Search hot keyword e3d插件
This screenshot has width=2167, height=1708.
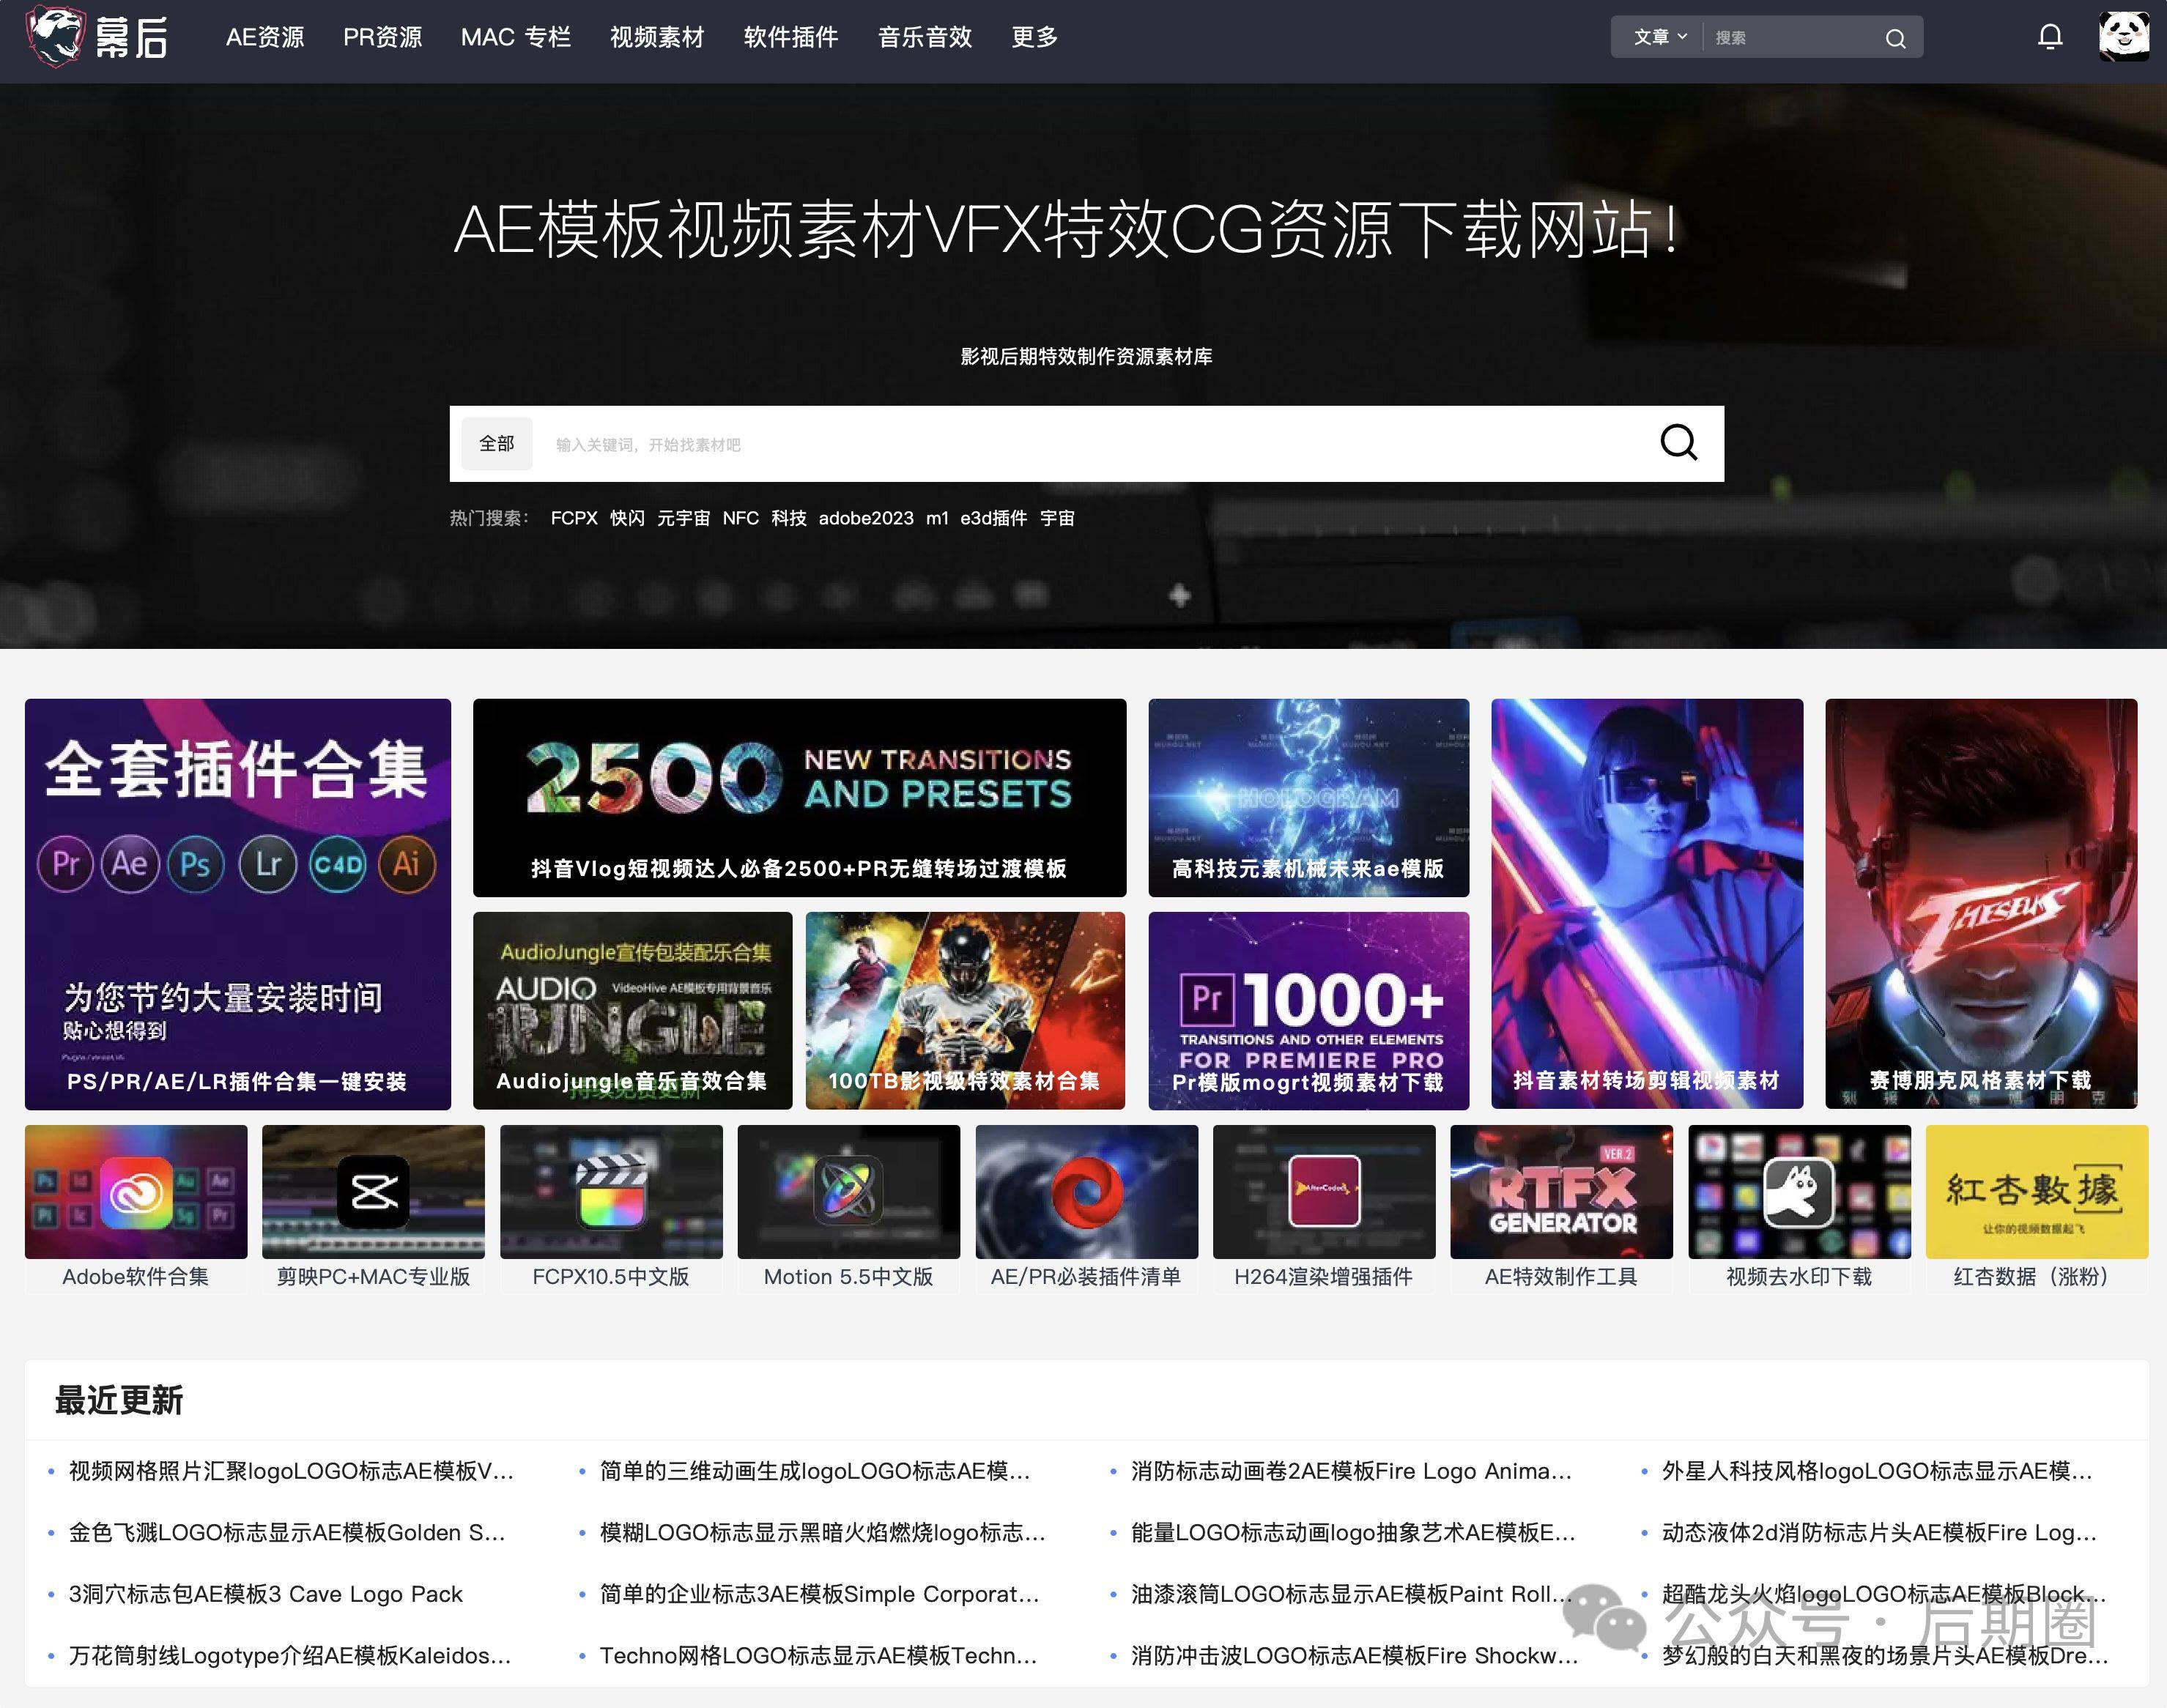[x=994, y=518]
